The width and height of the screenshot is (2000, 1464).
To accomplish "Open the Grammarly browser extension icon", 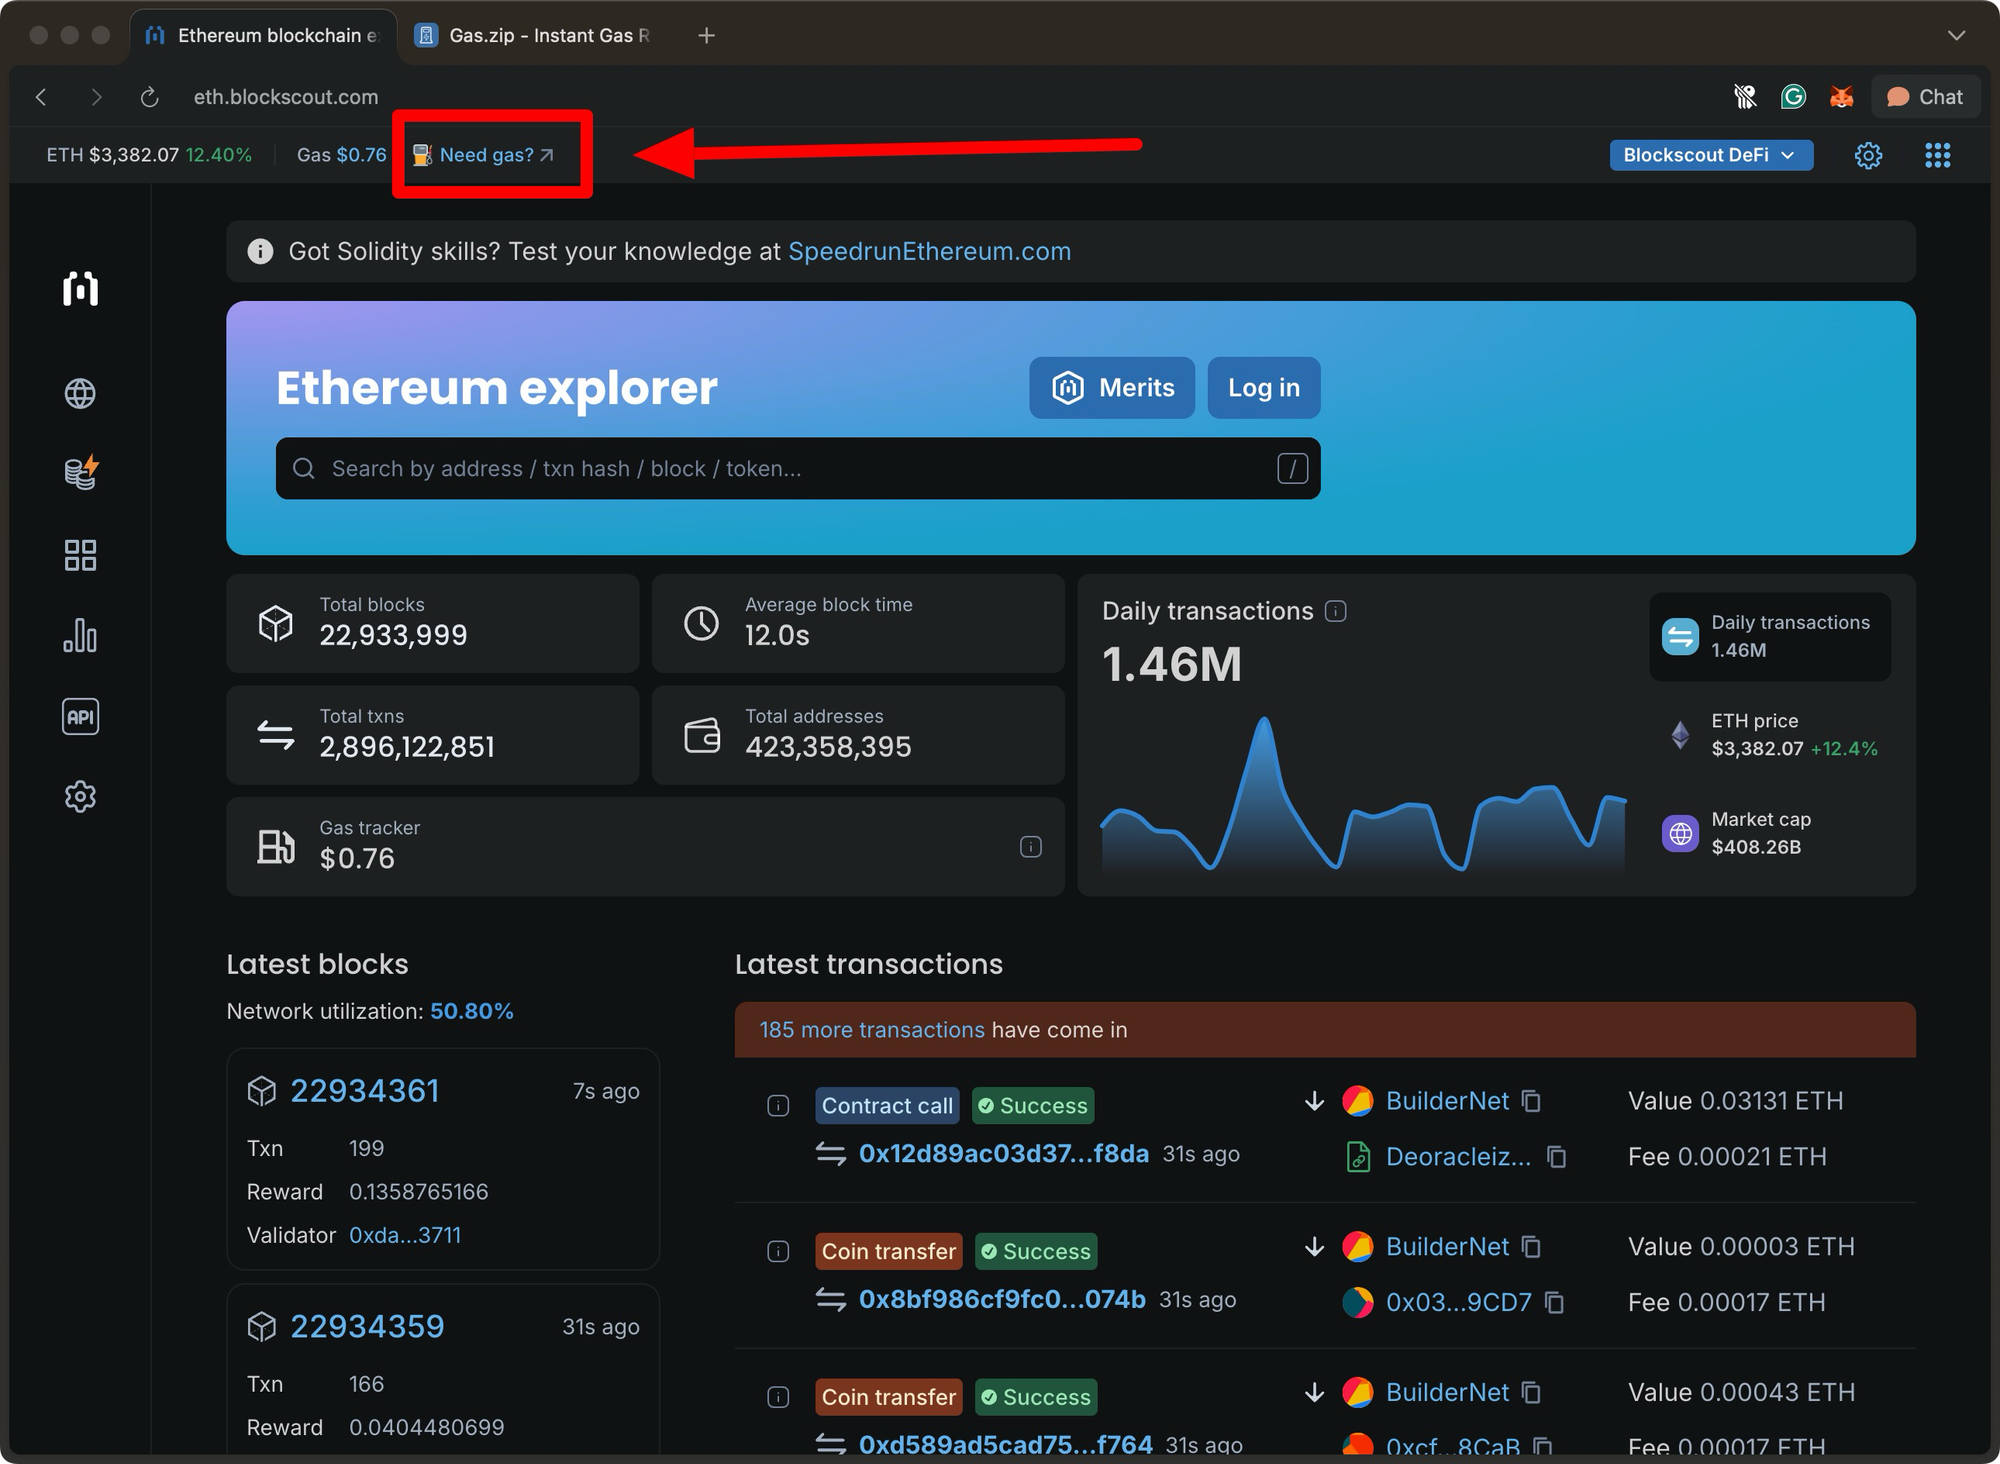I will [1793, 96].
